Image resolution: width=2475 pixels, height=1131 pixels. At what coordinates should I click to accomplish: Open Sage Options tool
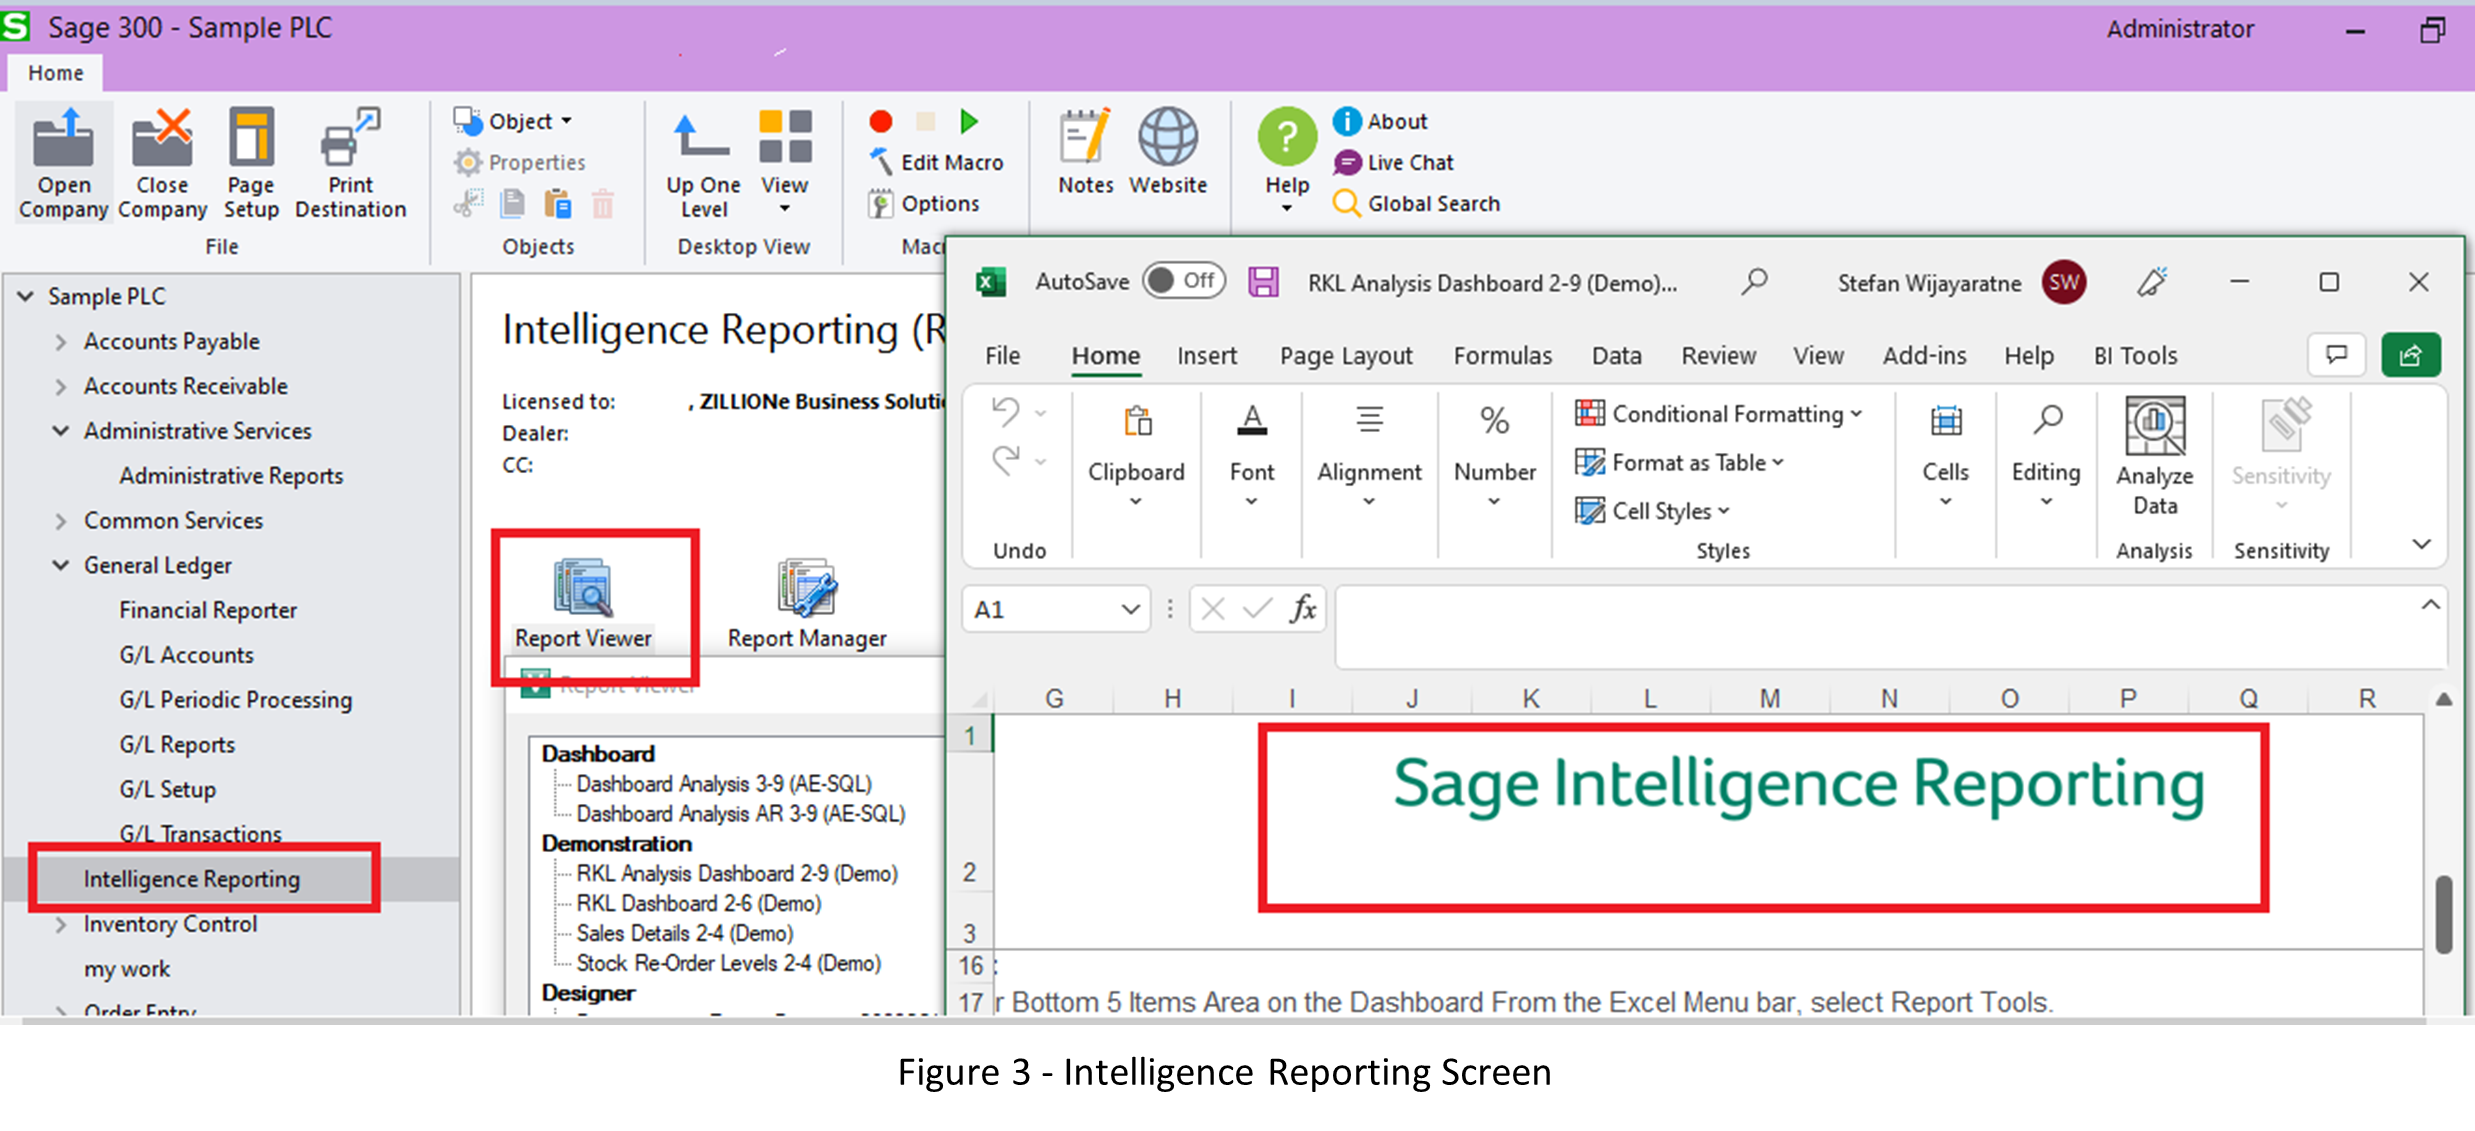coord(924,203)
